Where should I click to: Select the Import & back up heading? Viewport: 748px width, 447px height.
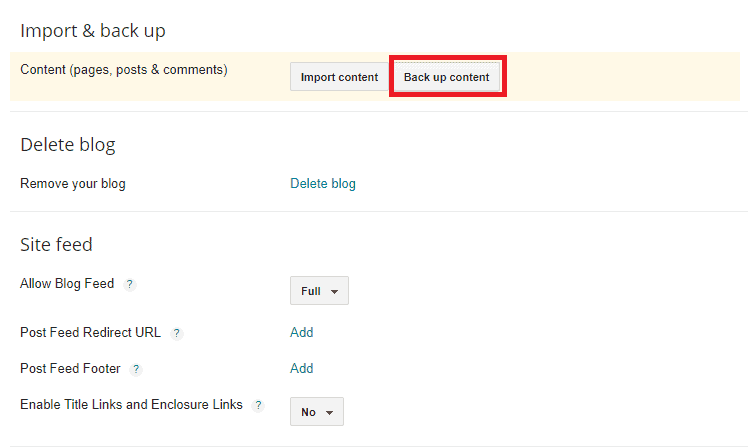tap(93, 31)
